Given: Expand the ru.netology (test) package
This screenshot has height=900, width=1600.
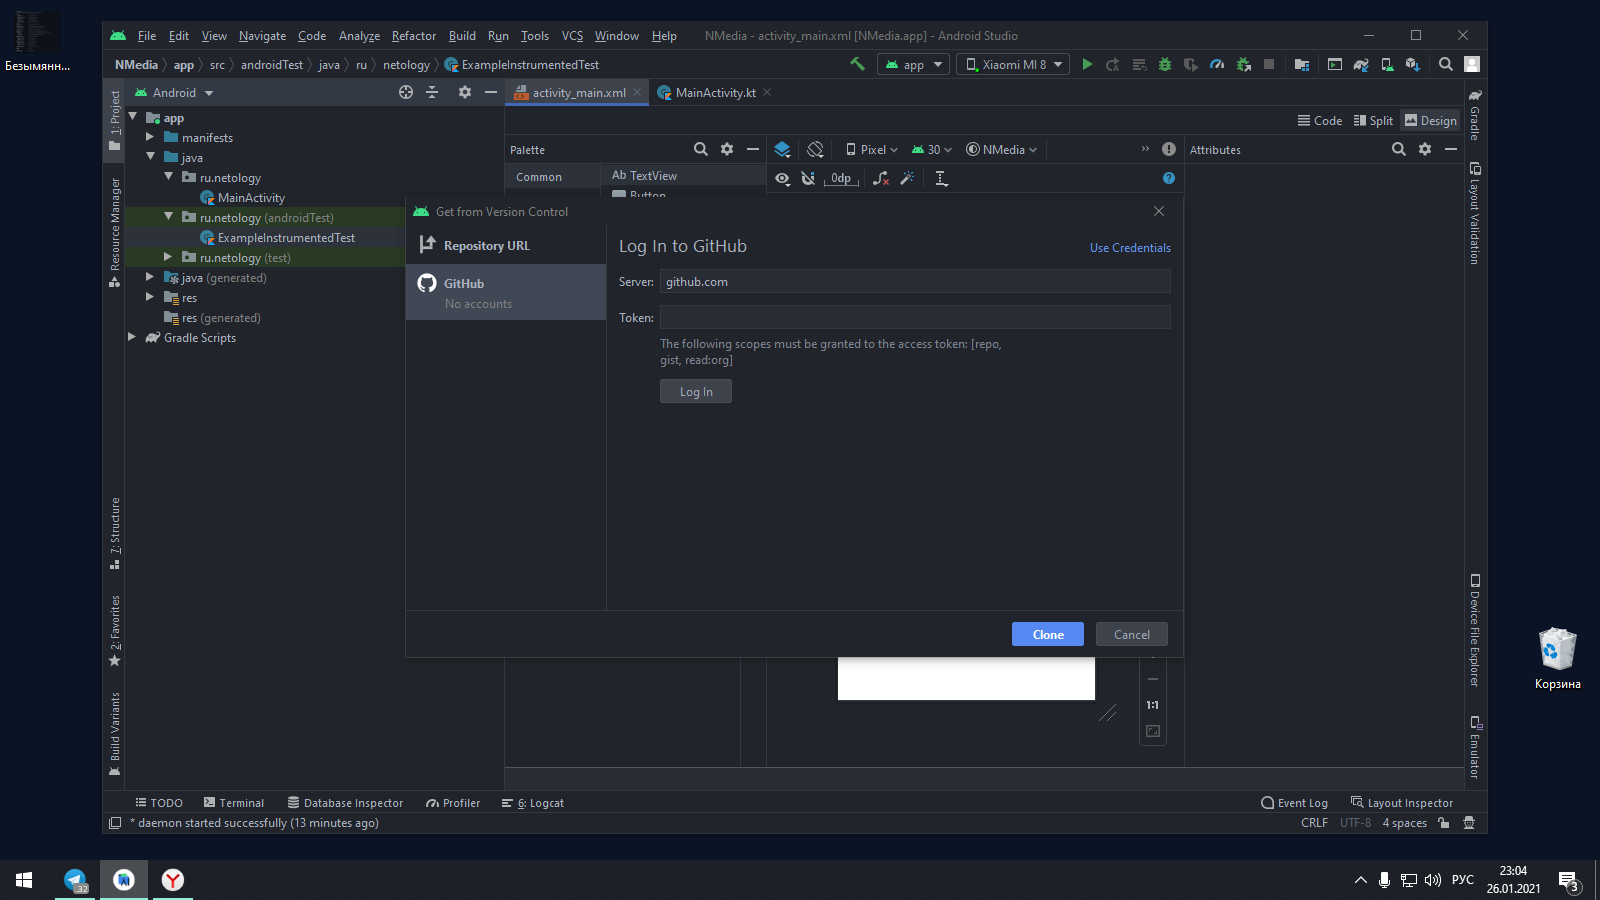Looking at the screenshot, I should [x=168, y=257].
